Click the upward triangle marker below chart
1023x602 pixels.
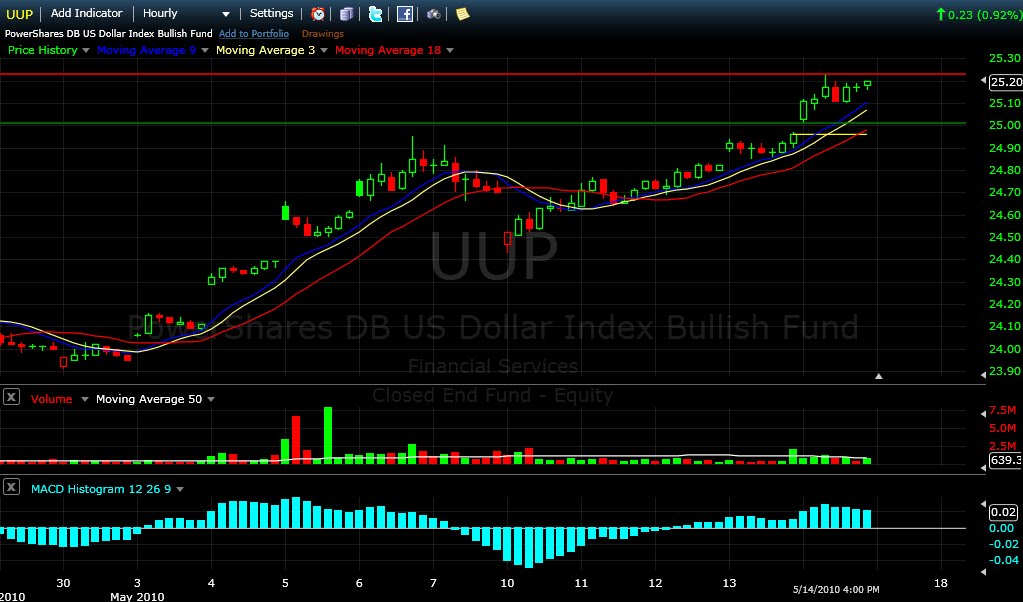click(879, 376)
